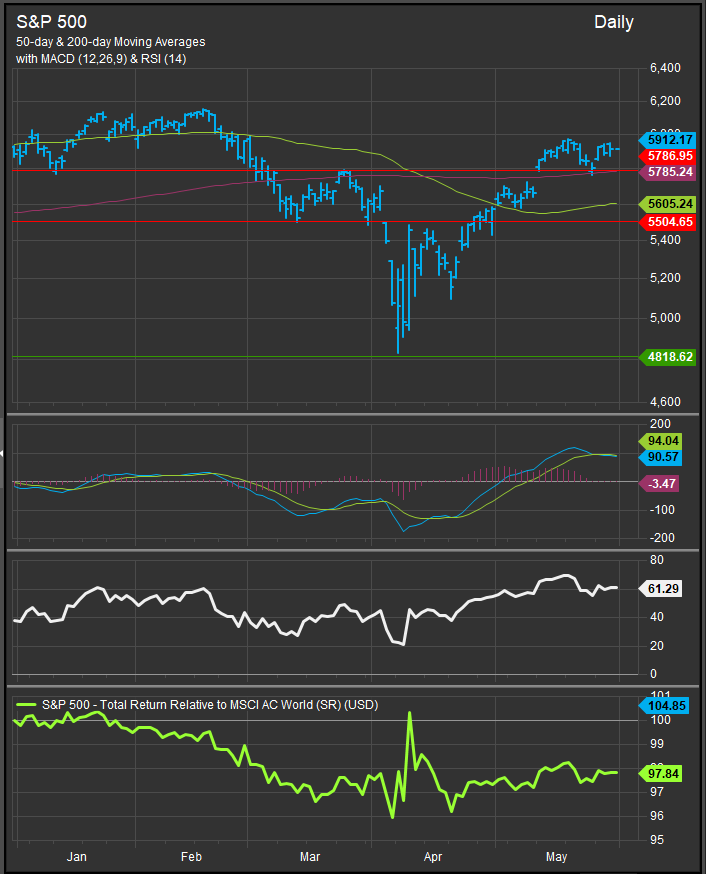Click the 104.85 relative return tag
The image size is (706, 874).
tap(664, 706)
